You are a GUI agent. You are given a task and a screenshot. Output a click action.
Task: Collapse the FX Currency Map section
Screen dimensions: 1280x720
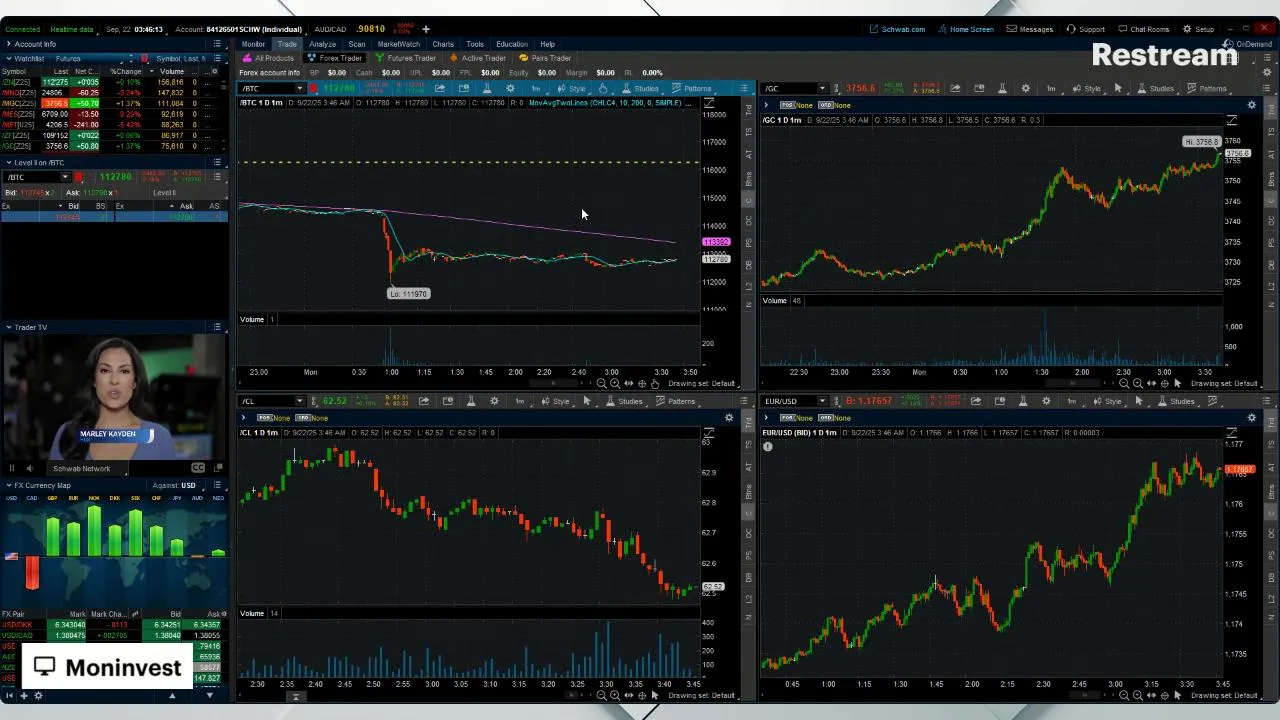9,485
